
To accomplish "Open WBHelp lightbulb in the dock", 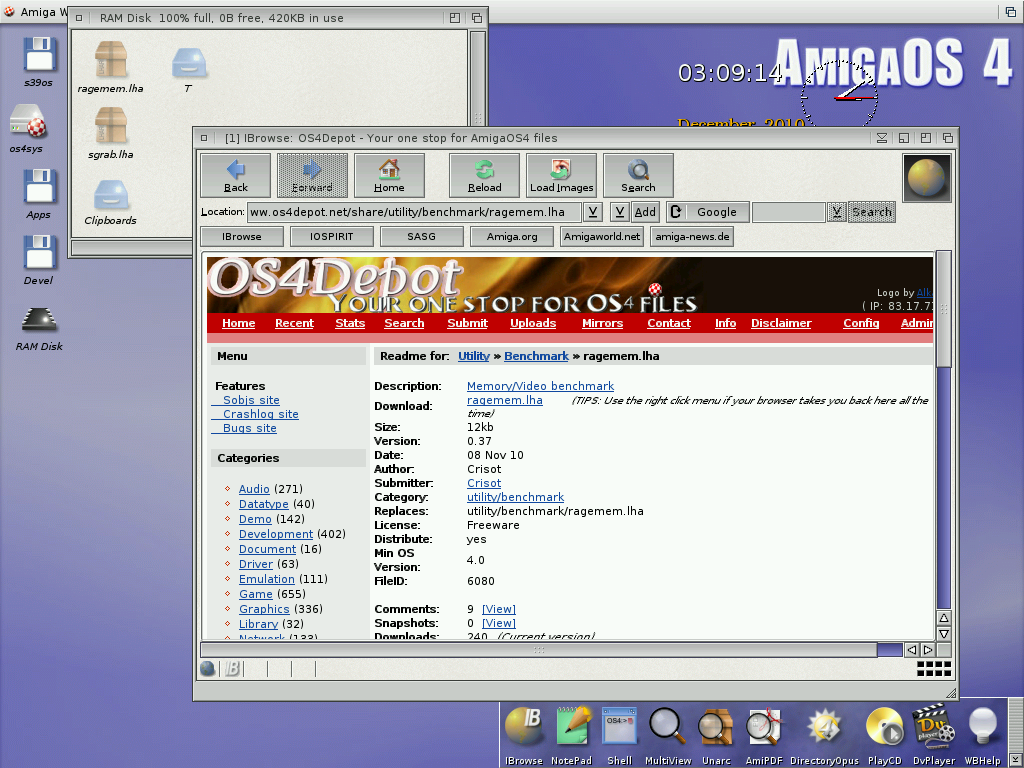I will [983, 736].
